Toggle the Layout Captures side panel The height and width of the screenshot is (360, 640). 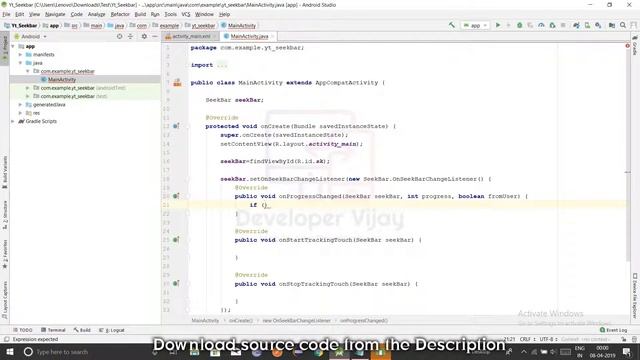coord(4,300)
